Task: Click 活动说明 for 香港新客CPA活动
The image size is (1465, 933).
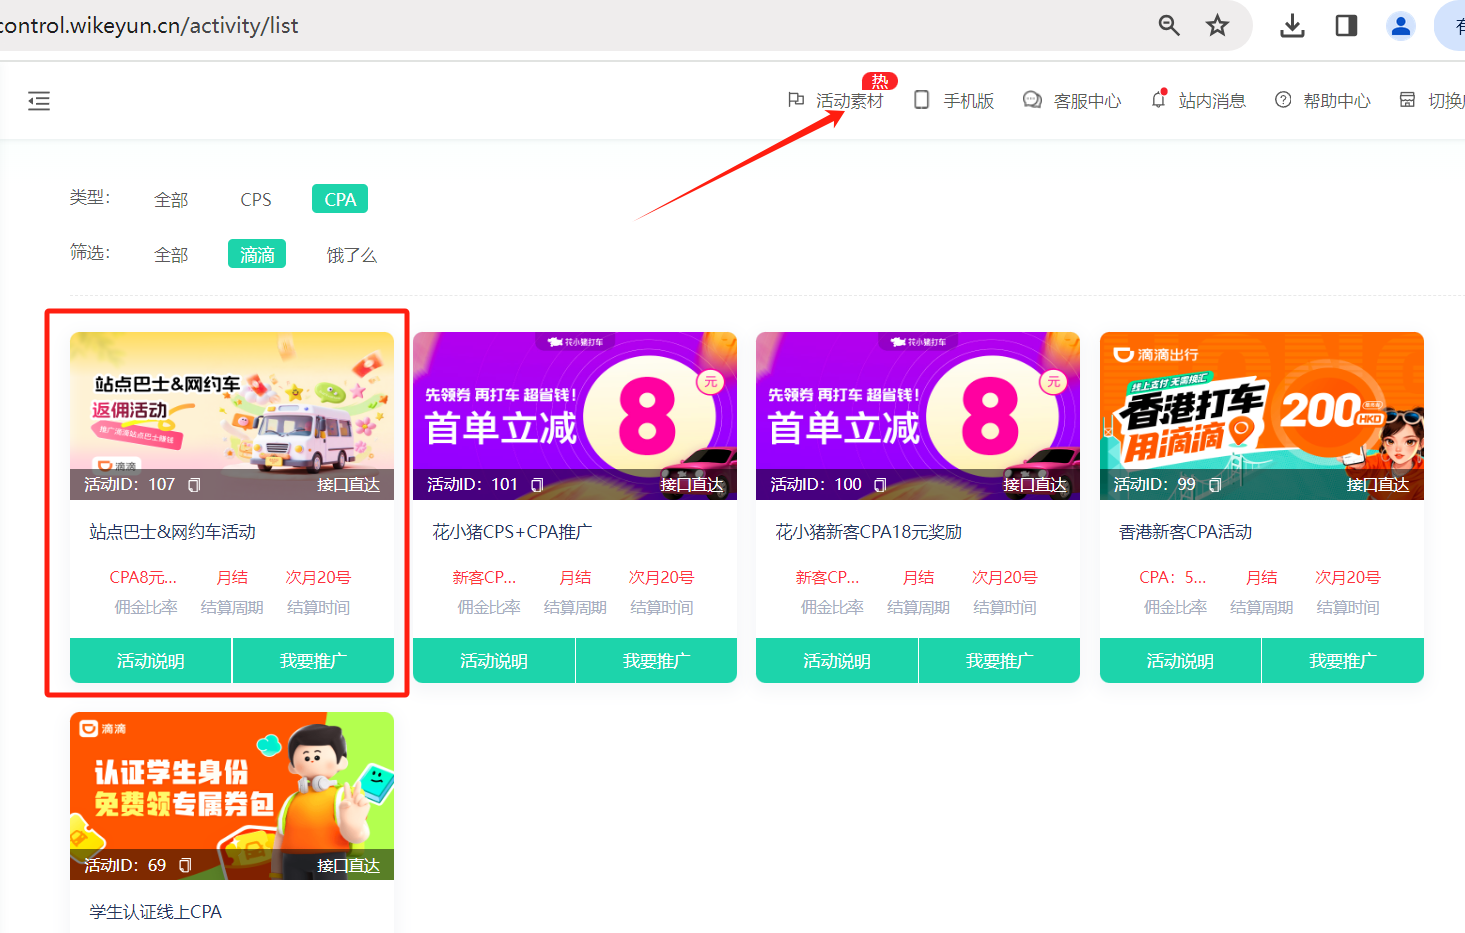Action: [x=1181, y=661]
